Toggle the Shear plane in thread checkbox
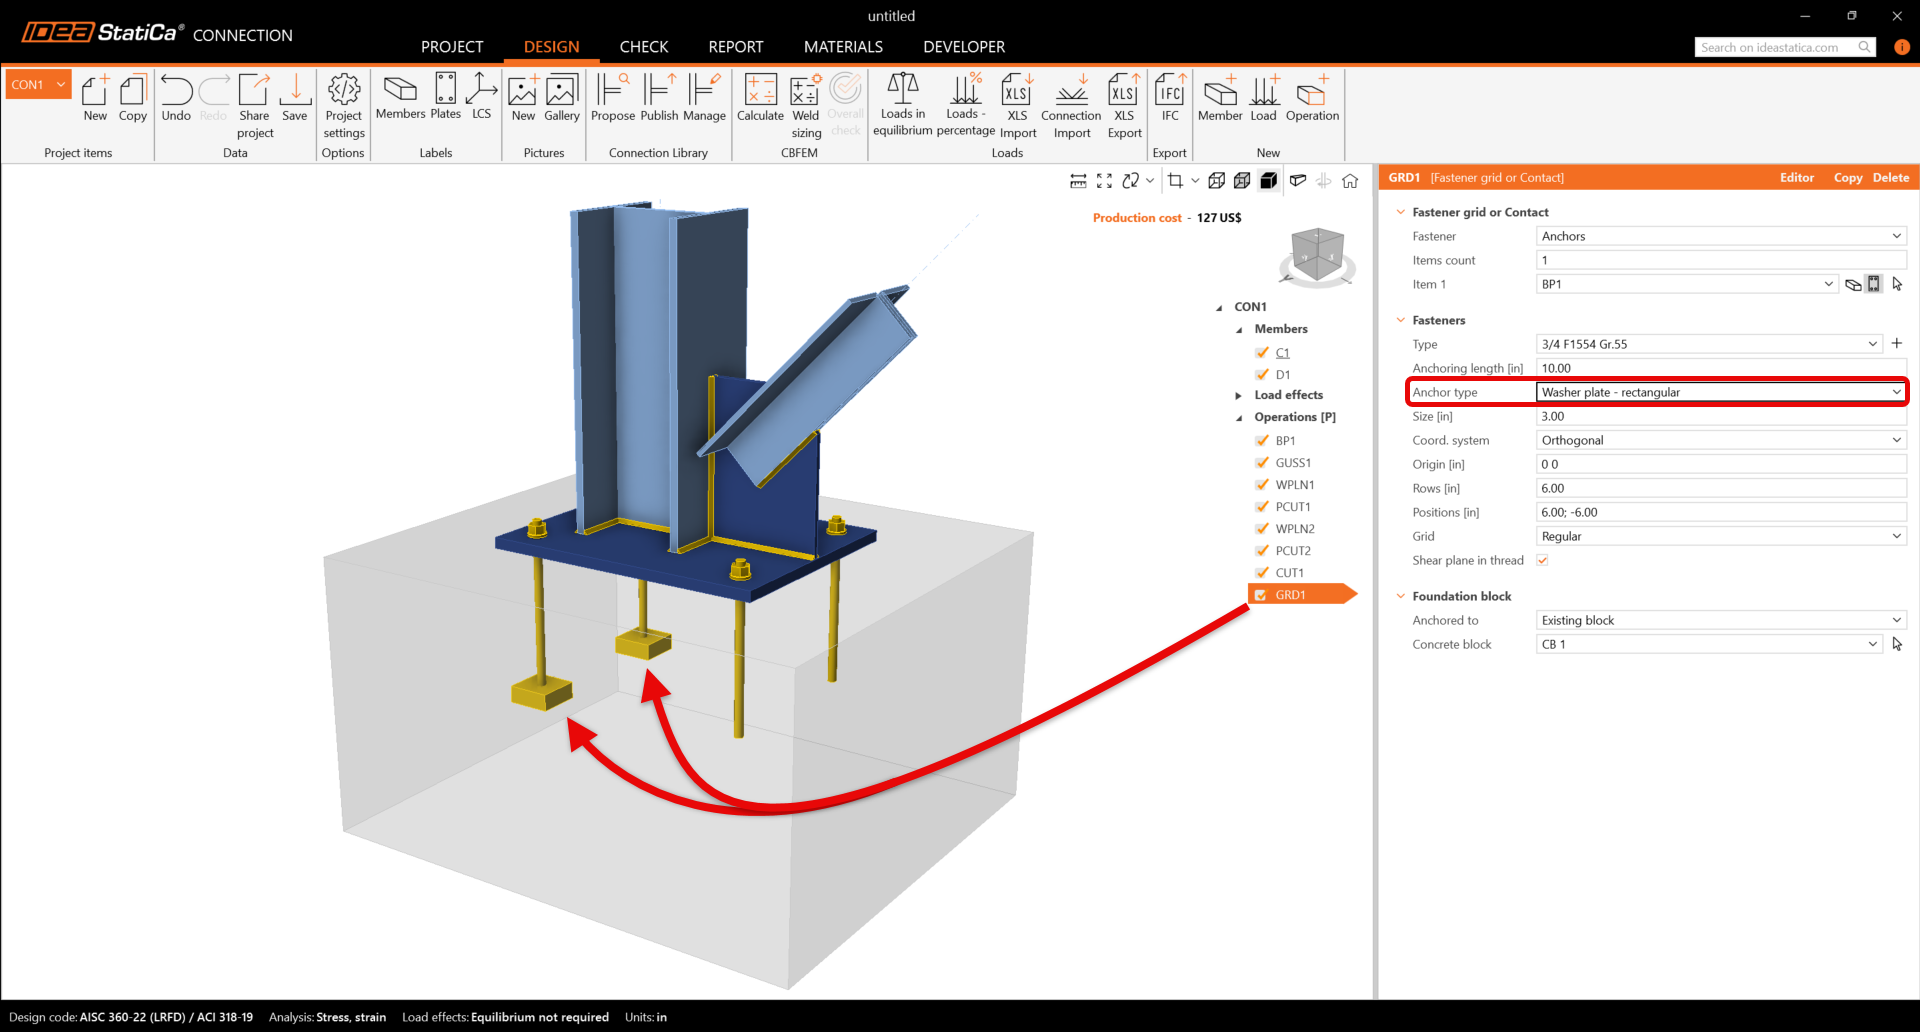Viewport: 1920px width, 1032px height. 1542,560
